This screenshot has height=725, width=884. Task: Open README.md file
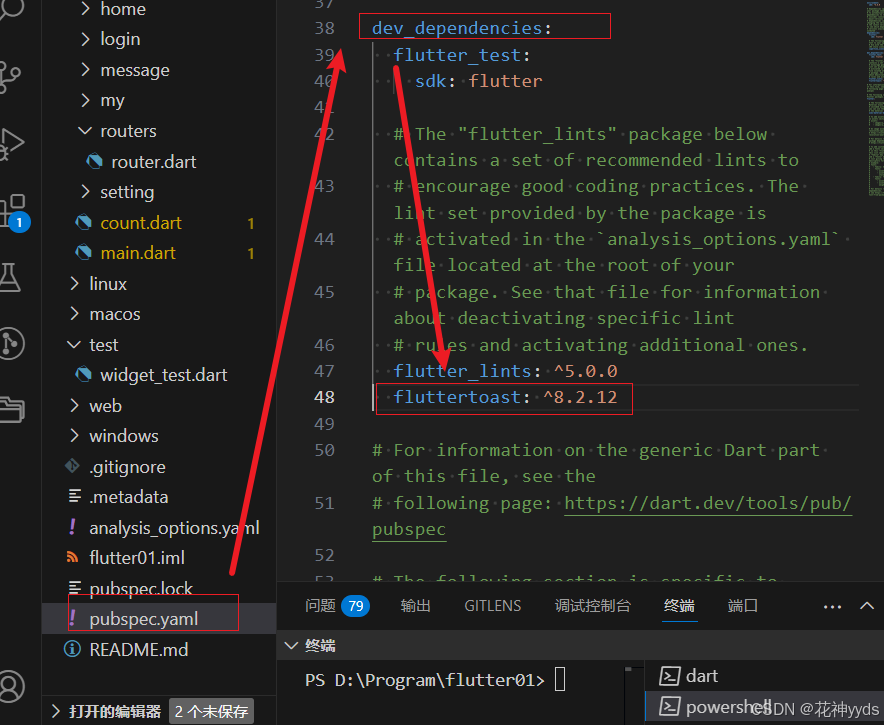[139, 649]
